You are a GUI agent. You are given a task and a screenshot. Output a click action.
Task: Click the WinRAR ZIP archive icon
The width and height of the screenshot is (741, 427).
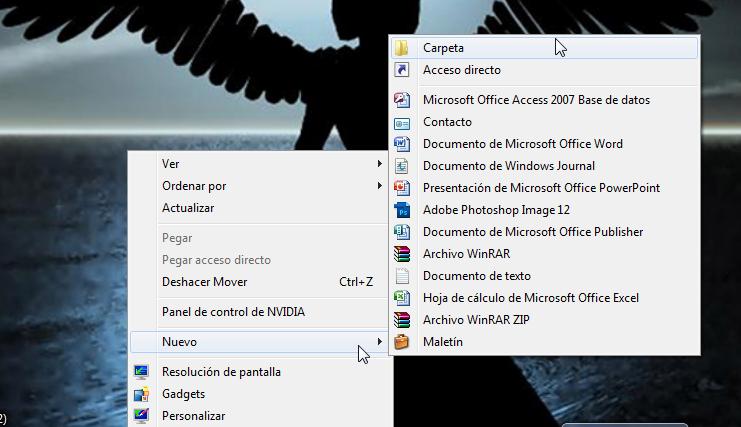point(402,320)
